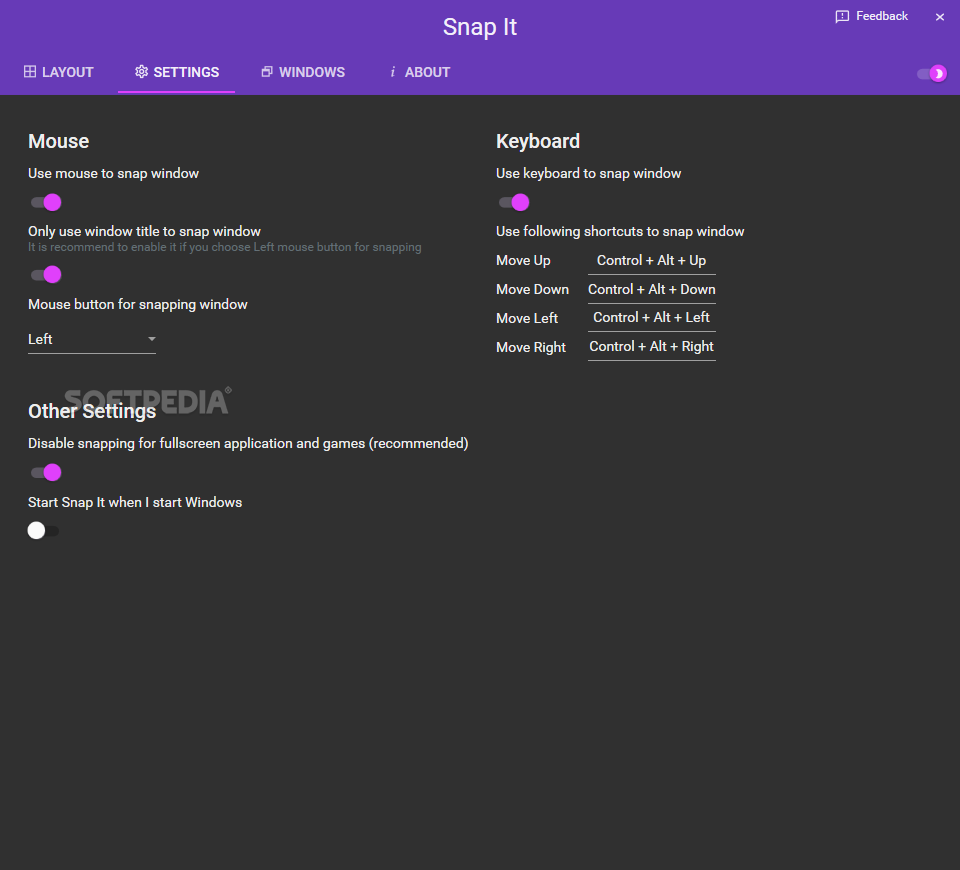Click "Use following shortcuts to snap window" text
This screenshot has height=870, width=960.
(620, 231)
